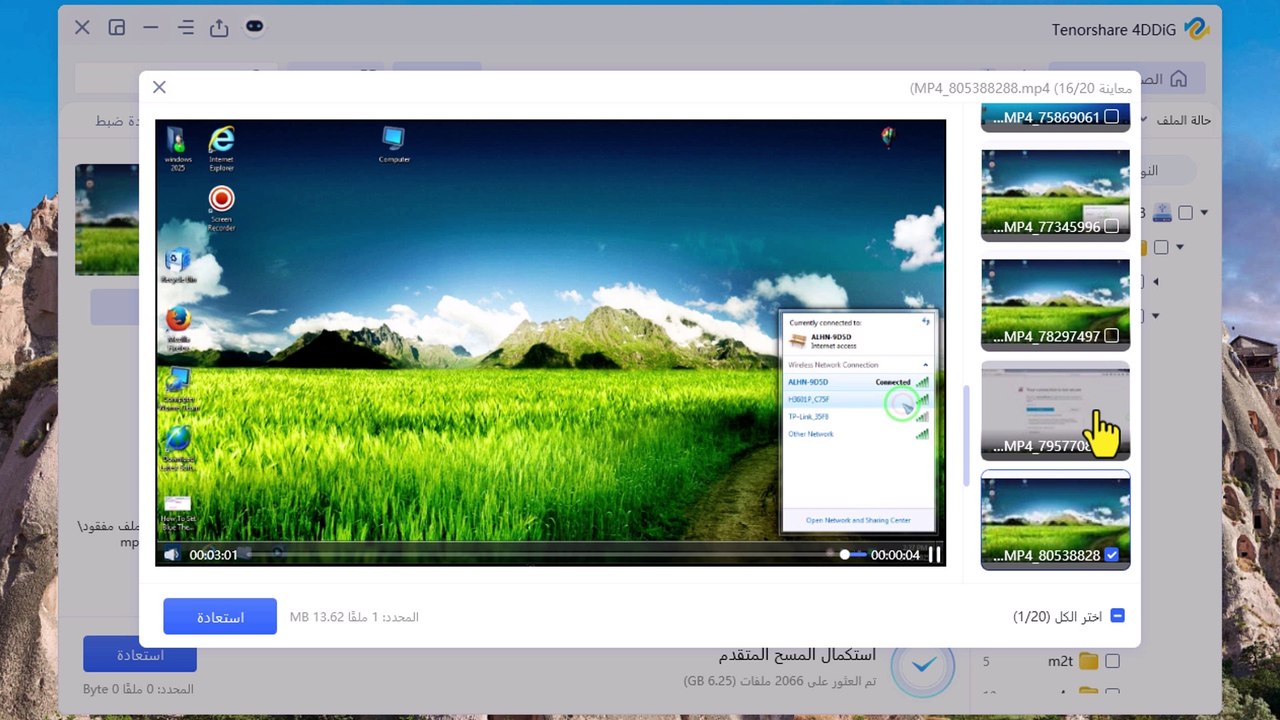Check the m2t folder checkbox
Screen dimensions: 1280x720
[x=1112, y=661]
